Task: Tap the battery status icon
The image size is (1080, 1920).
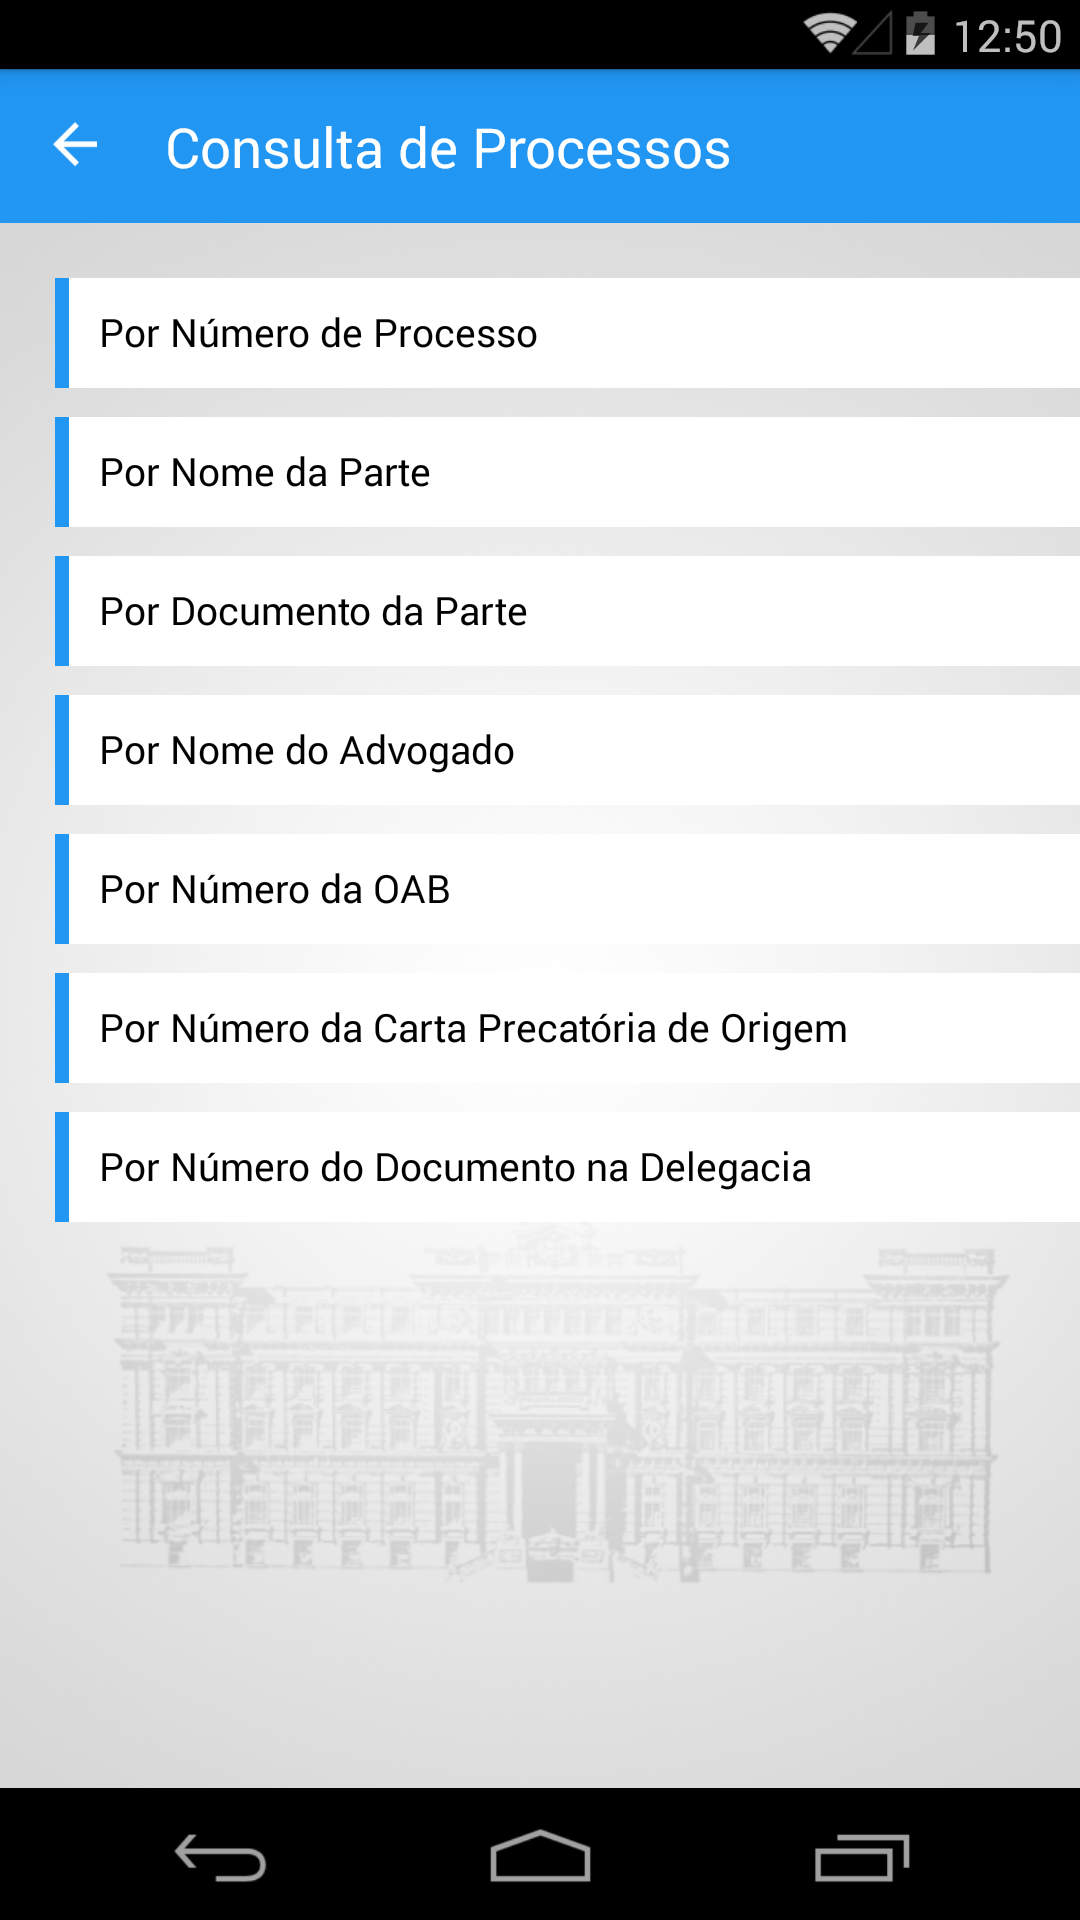Action: pyautogui.click(x=920, y=34)
